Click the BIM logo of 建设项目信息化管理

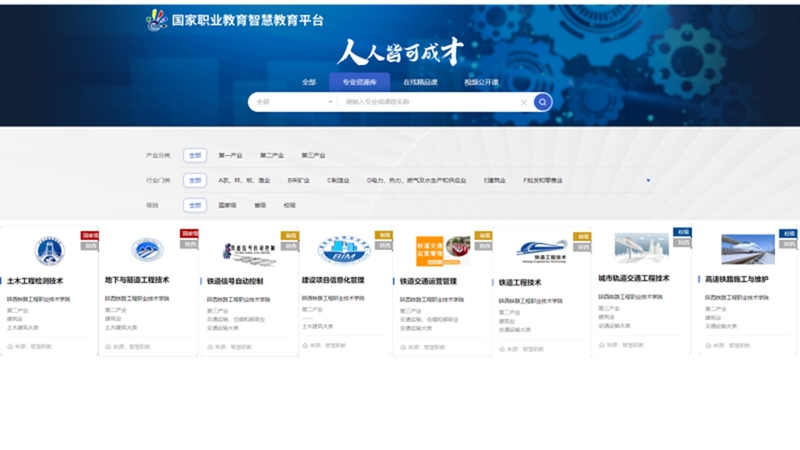pyautogui.click(x=343, y=250)
